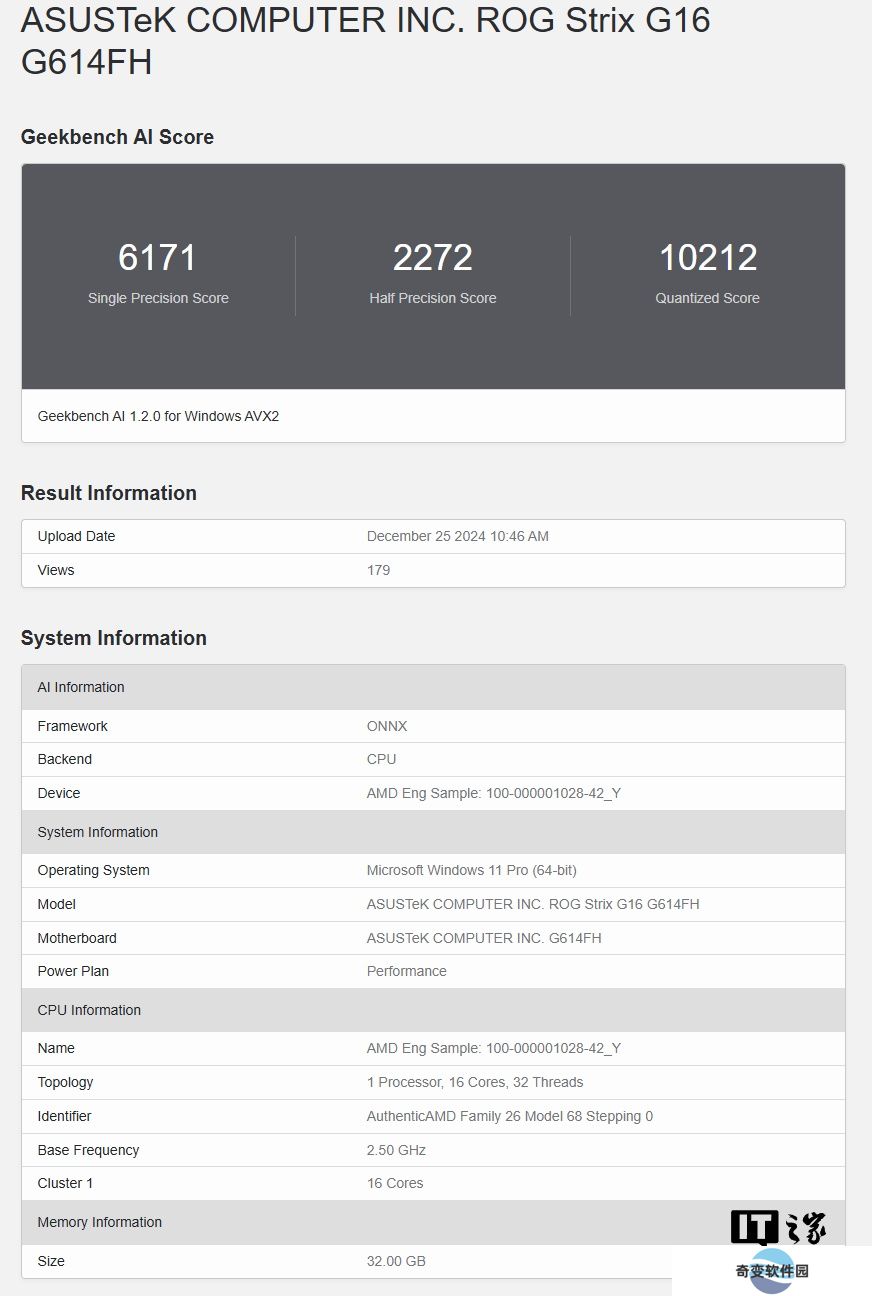Click the gray System Information table subheader

(x=433, y=832)
